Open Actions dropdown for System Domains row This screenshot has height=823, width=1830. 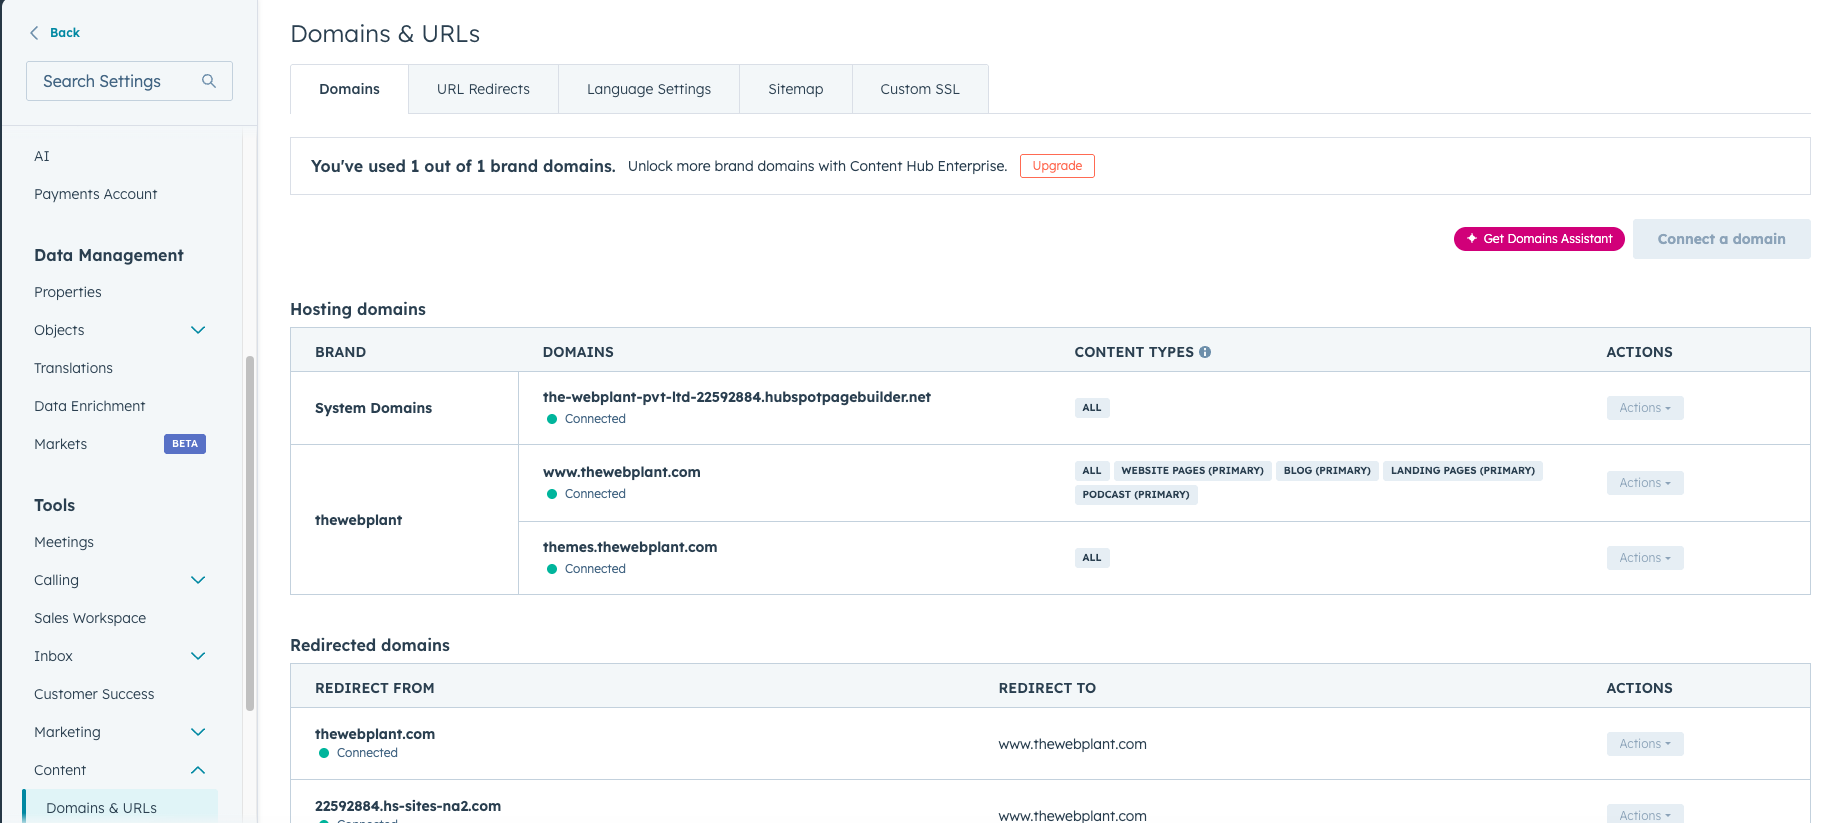point(1644,408)
